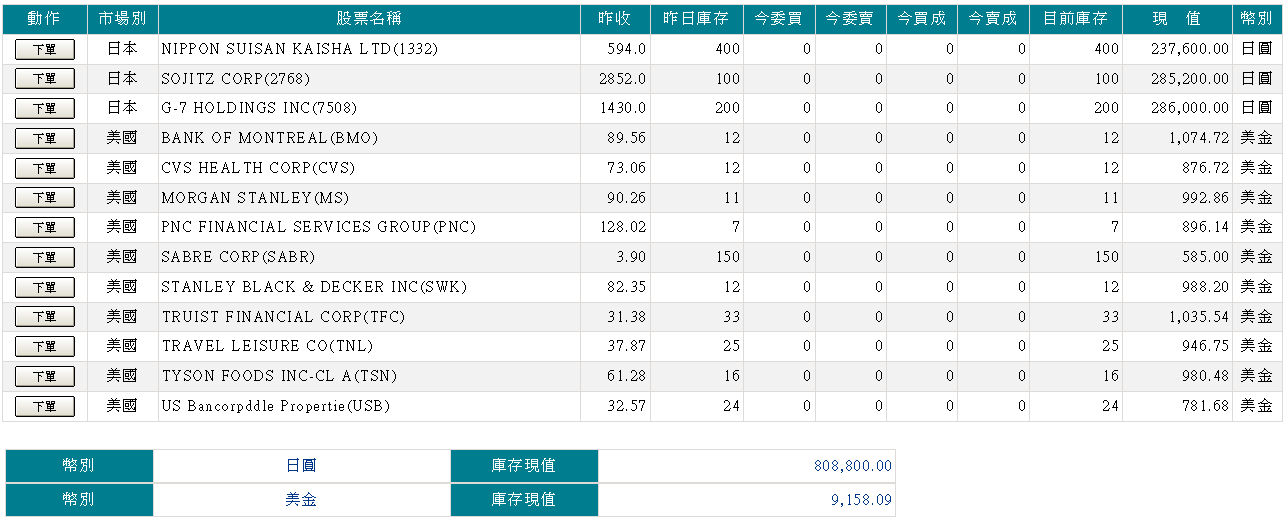Select STANLEY BLACK & DECKER INC(SWK) name
This screenshot has width=1288, height=520.
tap(314, 287)
